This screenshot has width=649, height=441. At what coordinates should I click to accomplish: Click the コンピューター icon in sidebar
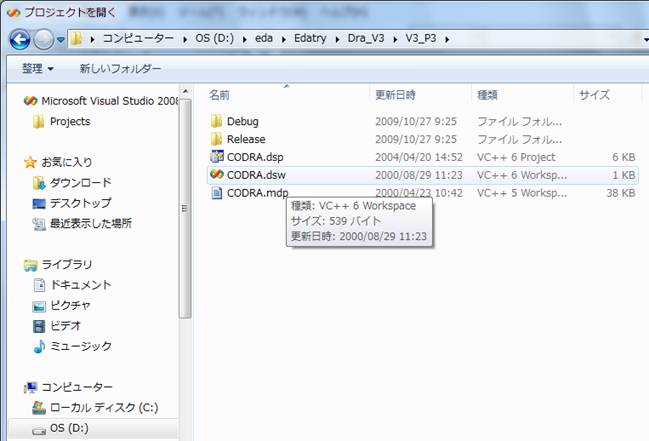click(x=30, y=388)
